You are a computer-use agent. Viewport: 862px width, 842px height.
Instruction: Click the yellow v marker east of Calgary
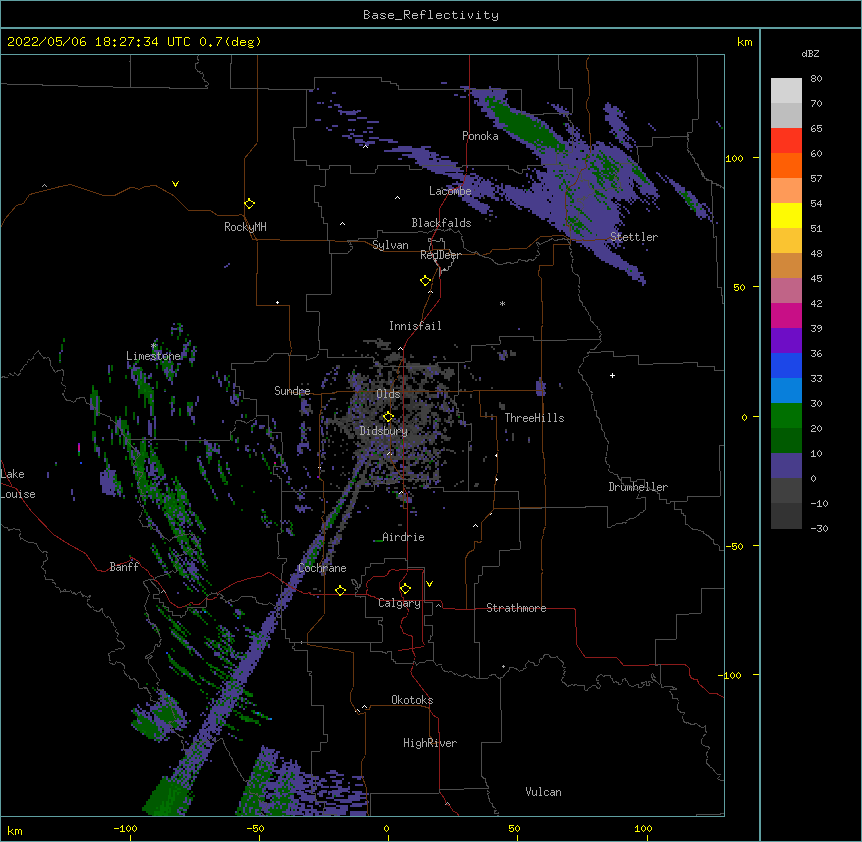[x=429, y=584]
